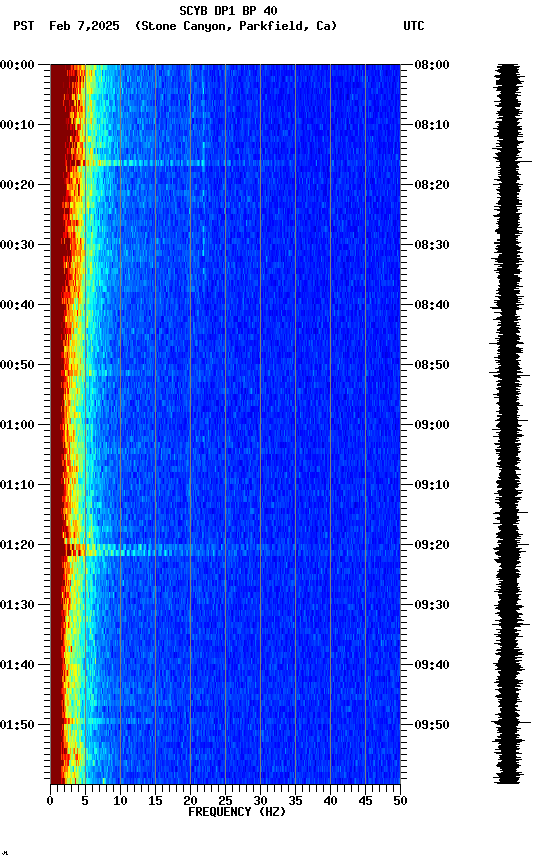Select the PST timezone label

tap(24, 26)
